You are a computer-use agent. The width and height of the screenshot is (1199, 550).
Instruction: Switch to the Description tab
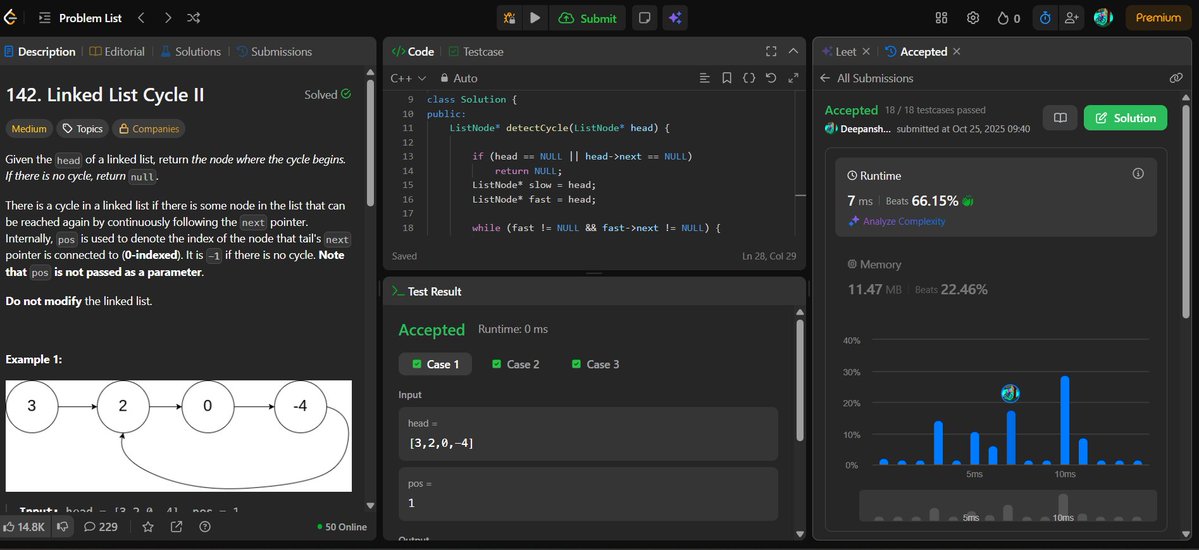click(x=40, y=52)
